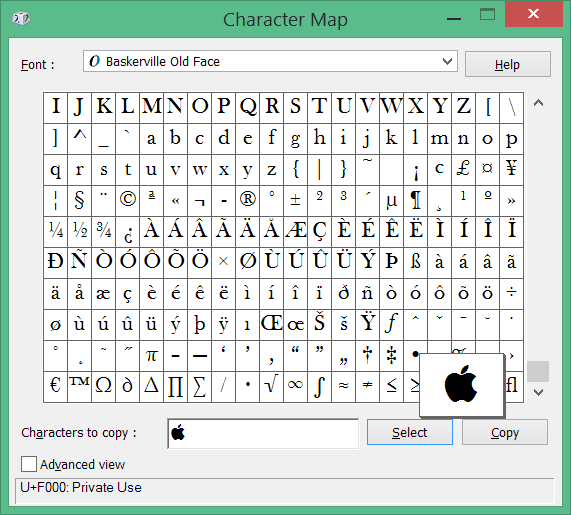571x515 pixels.
Task: Select the florin ƒ character
Action: (x=391, y=325)
